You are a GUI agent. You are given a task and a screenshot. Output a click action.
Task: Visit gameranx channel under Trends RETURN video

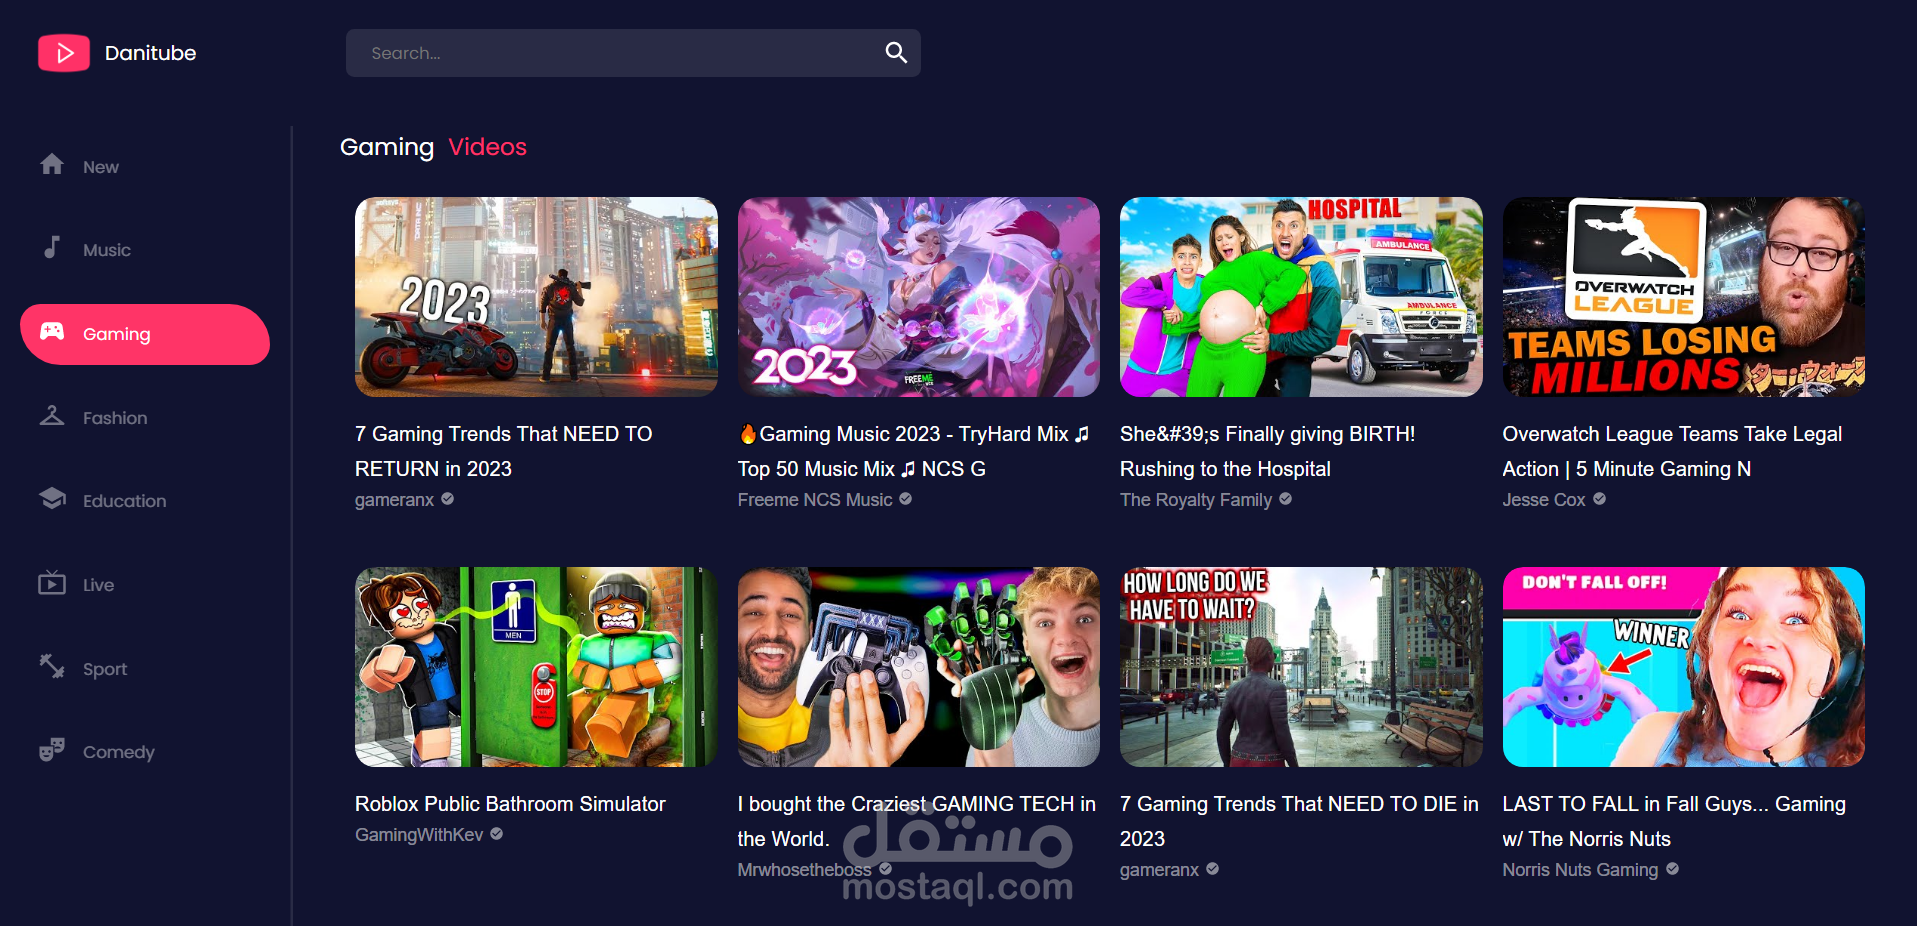[x=395, y=499]
